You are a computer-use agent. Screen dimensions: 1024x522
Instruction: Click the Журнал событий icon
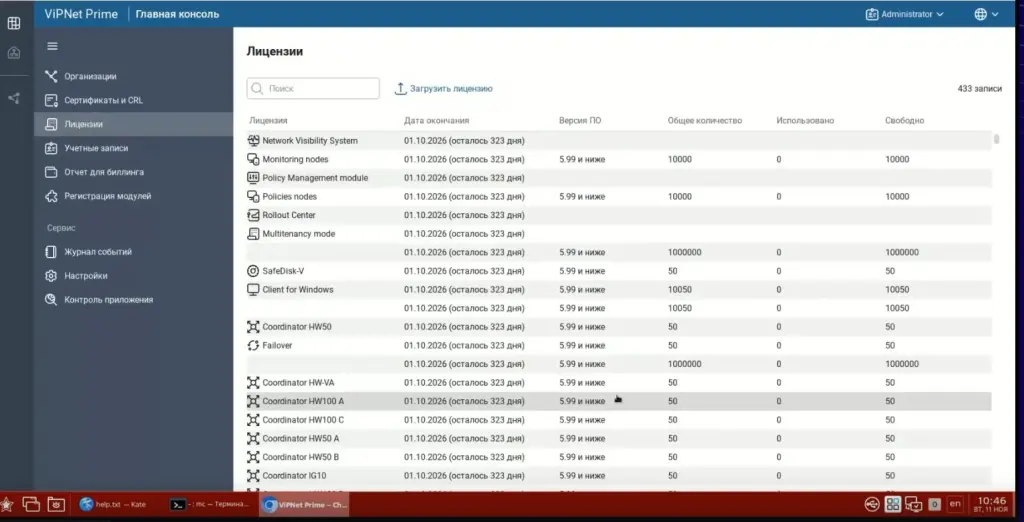tap(51, 252)
